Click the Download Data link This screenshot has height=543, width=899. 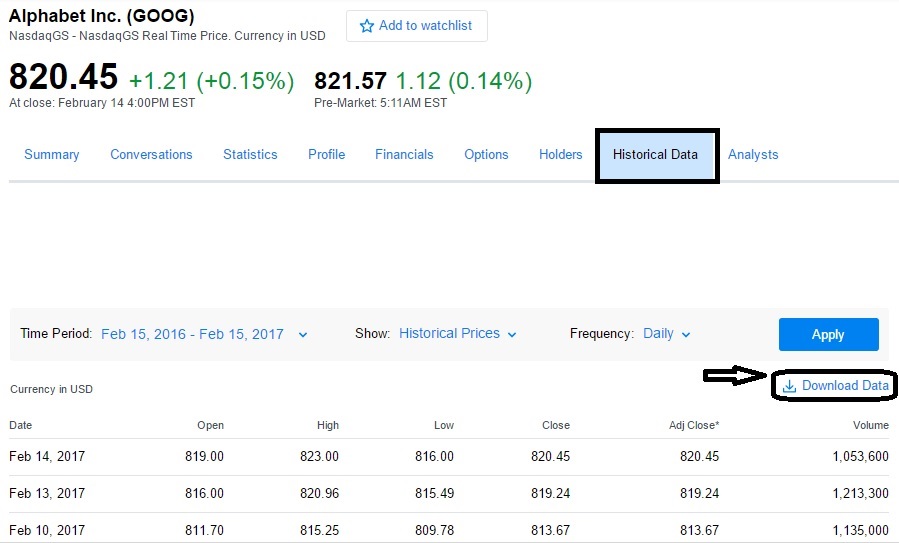835,386
